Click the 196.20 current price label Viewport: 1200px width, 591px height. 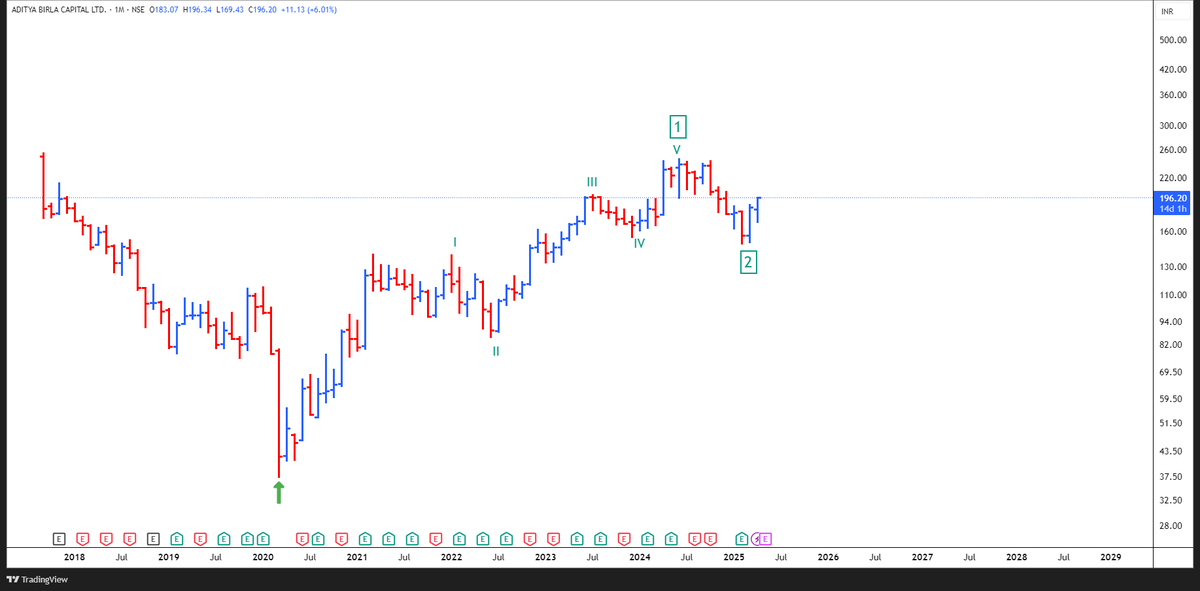tap(1171, 198)
